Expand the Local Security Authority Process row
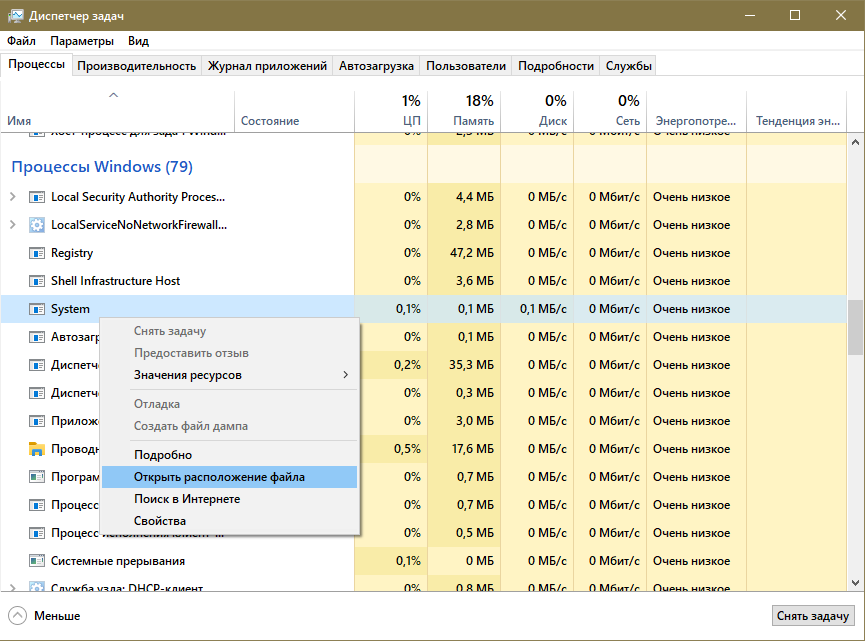Screen dimensions: 865x641 pyautogui.click(x=13, y=197)
